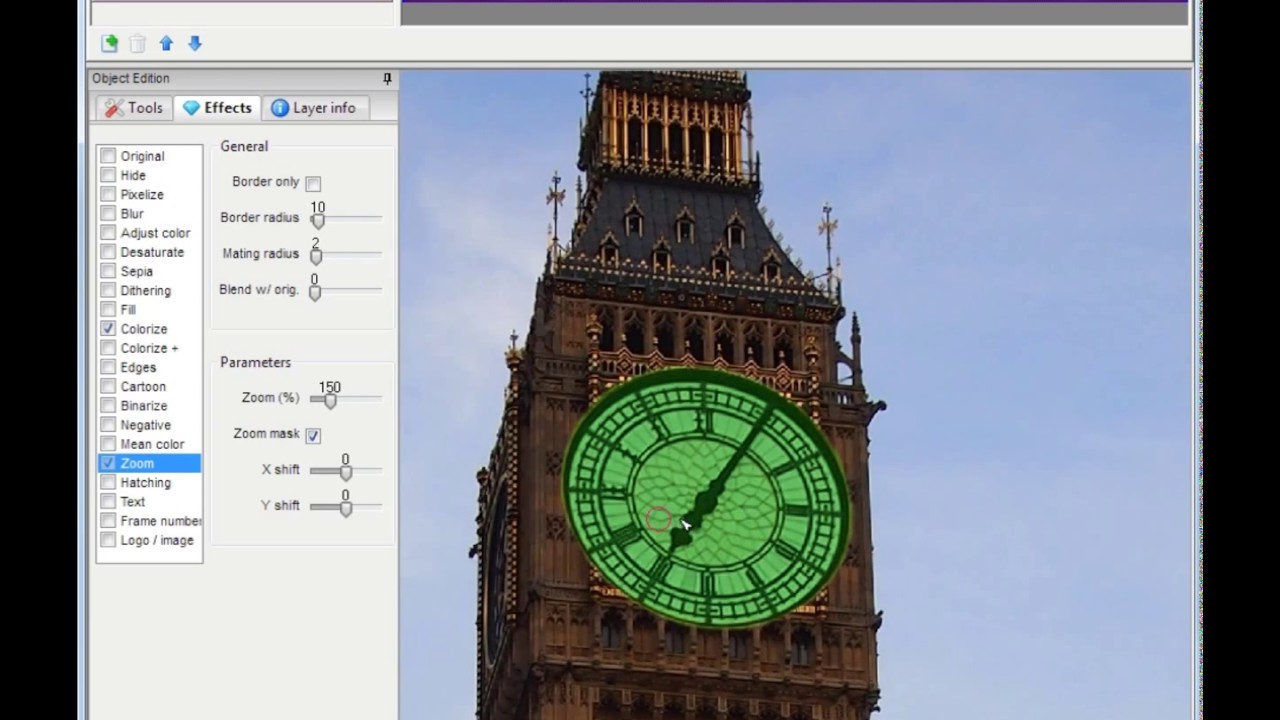Click the Mating radius slider handle

click(x=316, y=255)
